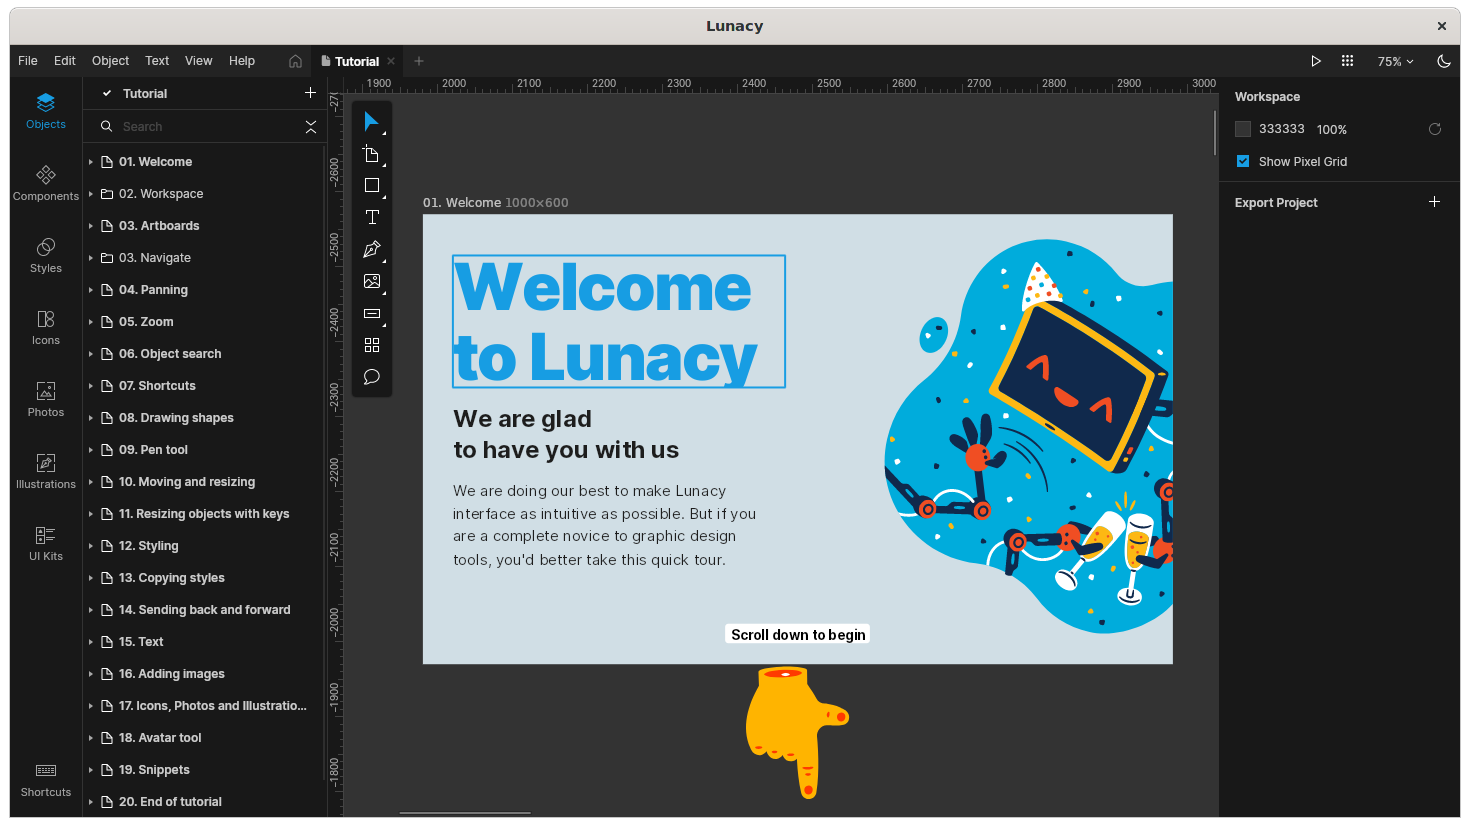1470x827 pixels.
Task: Click the workspace color swatch 333333
Action: (x=1243, y=129)
